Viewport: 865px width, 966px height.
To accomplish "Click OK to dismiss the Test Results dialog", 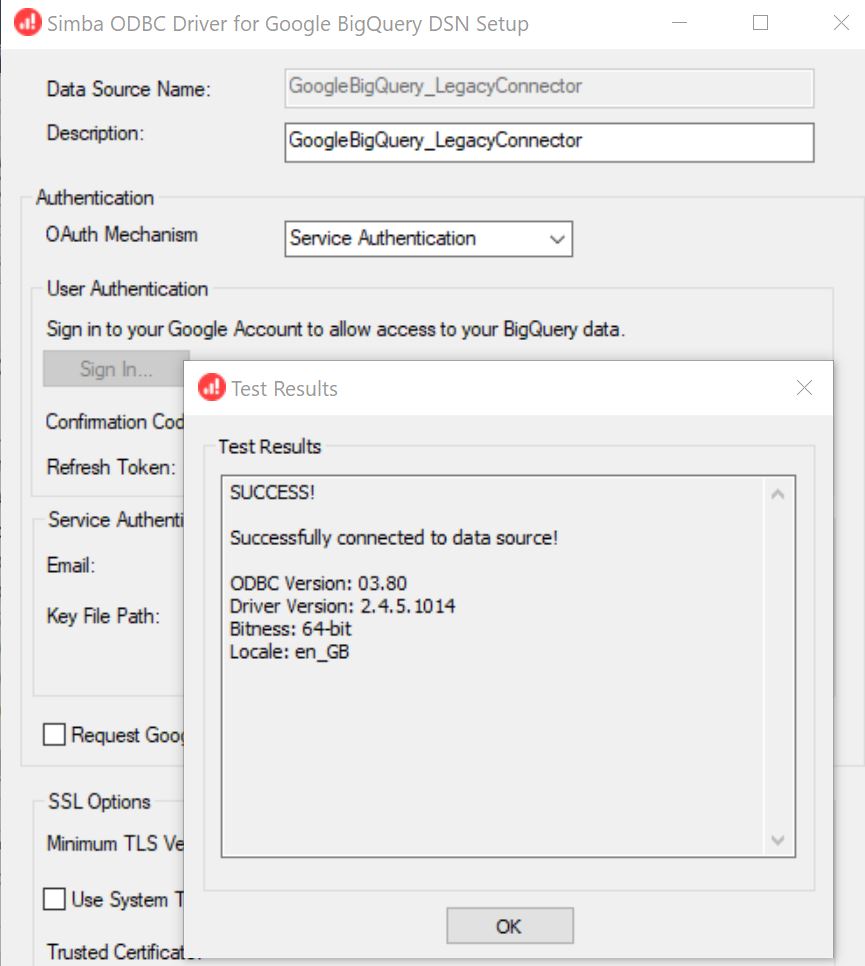I will pyautogui.click(x=509, y=925).
